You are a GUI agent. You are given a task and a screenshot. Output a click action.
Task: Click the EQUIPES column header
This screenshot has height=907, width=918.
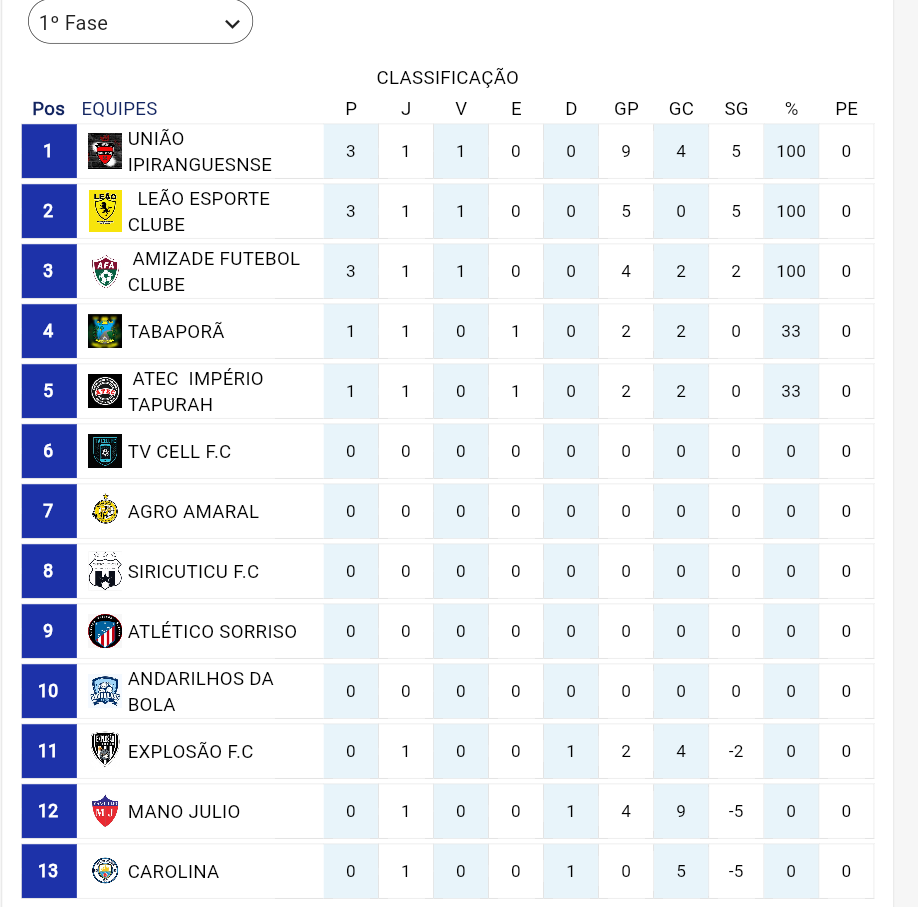120,109
